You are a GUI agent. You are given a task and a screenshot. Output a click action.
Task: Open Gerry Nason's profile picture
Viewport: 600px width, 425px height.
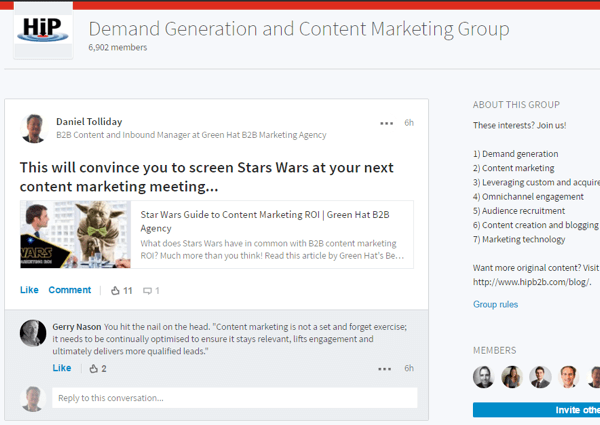click(33, 333)
